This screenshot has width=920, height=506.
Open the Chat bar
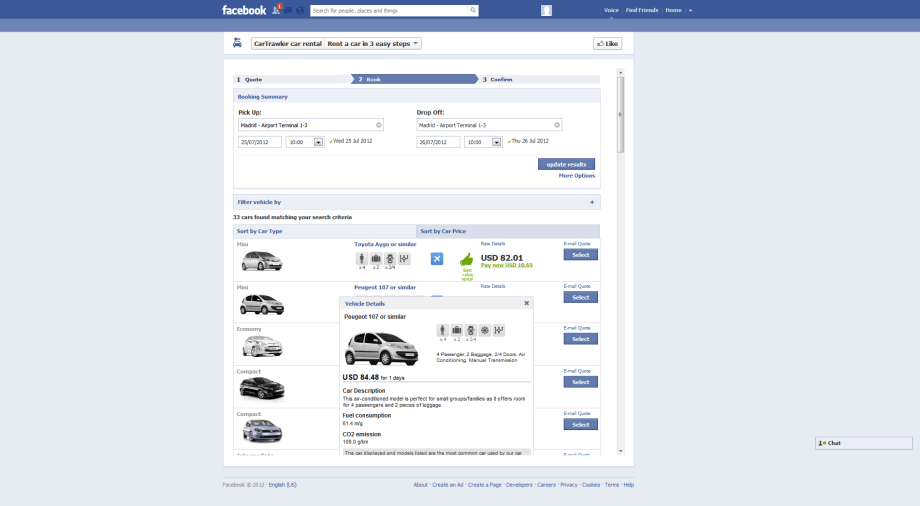(x=864, y=443)
